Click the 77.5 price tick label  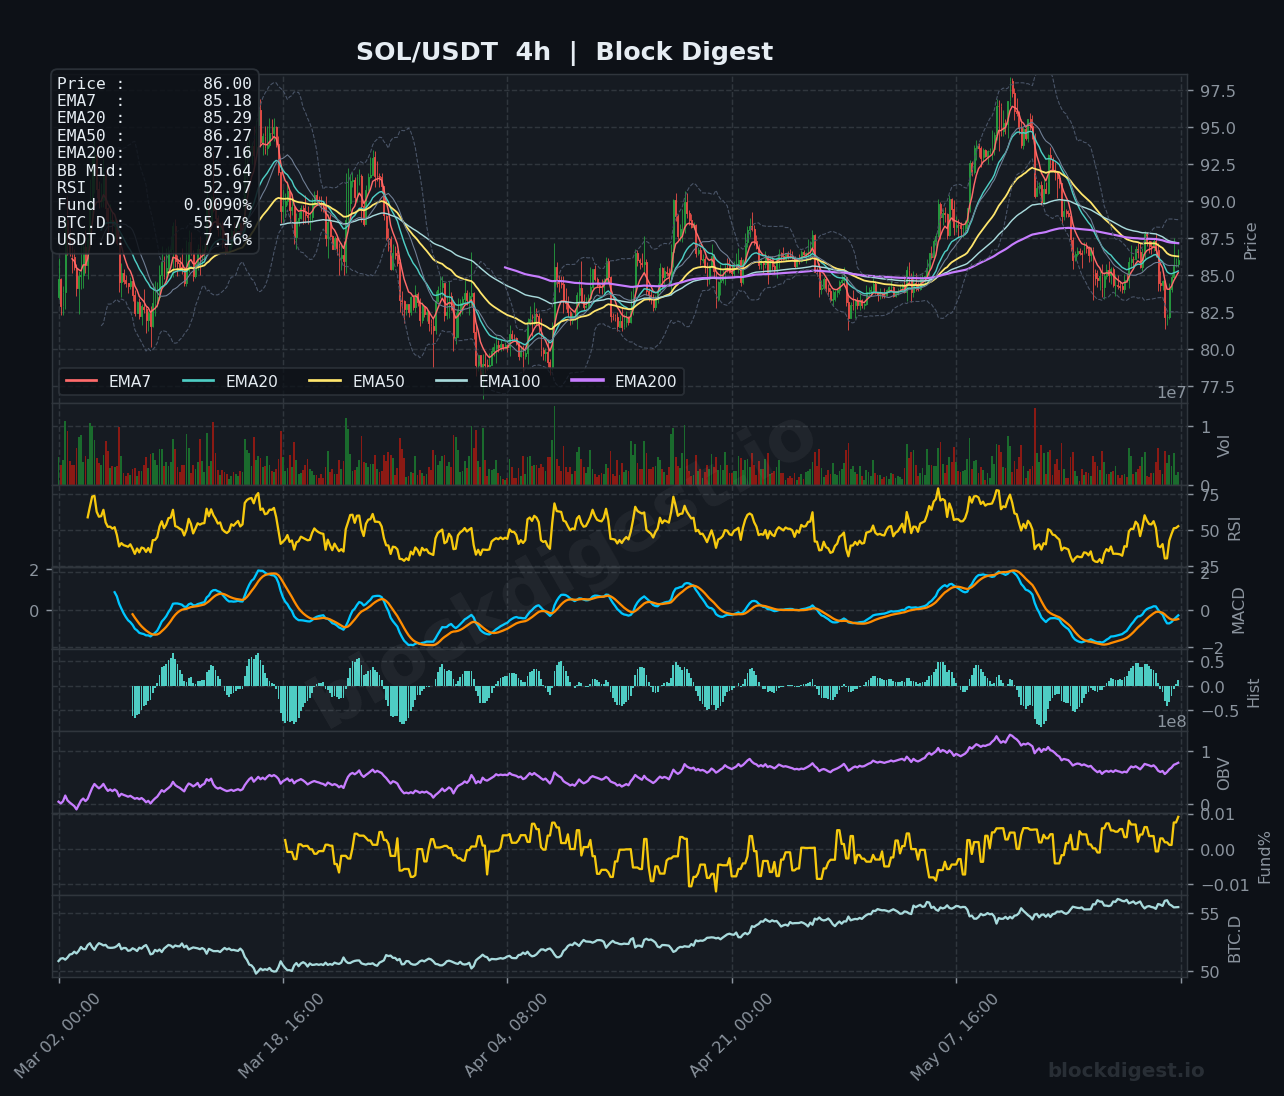click(1217, 388)
